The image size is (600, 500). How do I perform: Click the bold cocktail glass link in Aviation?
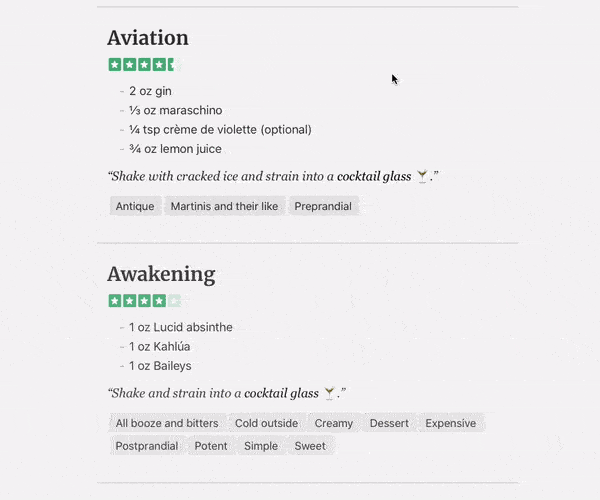[x=374, y=176]
